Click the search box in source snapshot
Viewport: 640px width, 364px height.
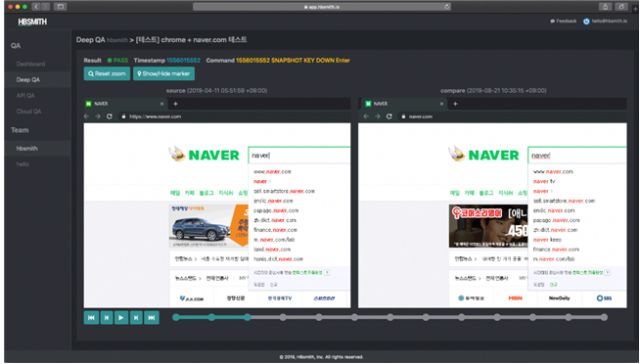click(x=299, y=155)
